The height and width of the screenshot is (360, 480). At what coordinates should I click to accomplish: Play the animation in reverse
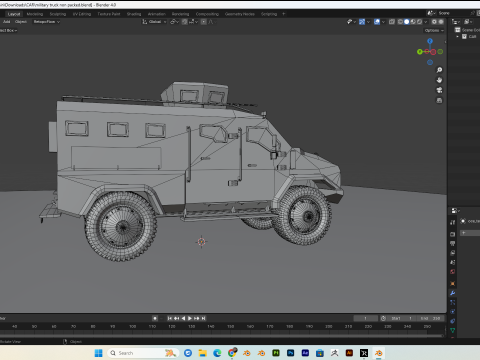point(183,318)
